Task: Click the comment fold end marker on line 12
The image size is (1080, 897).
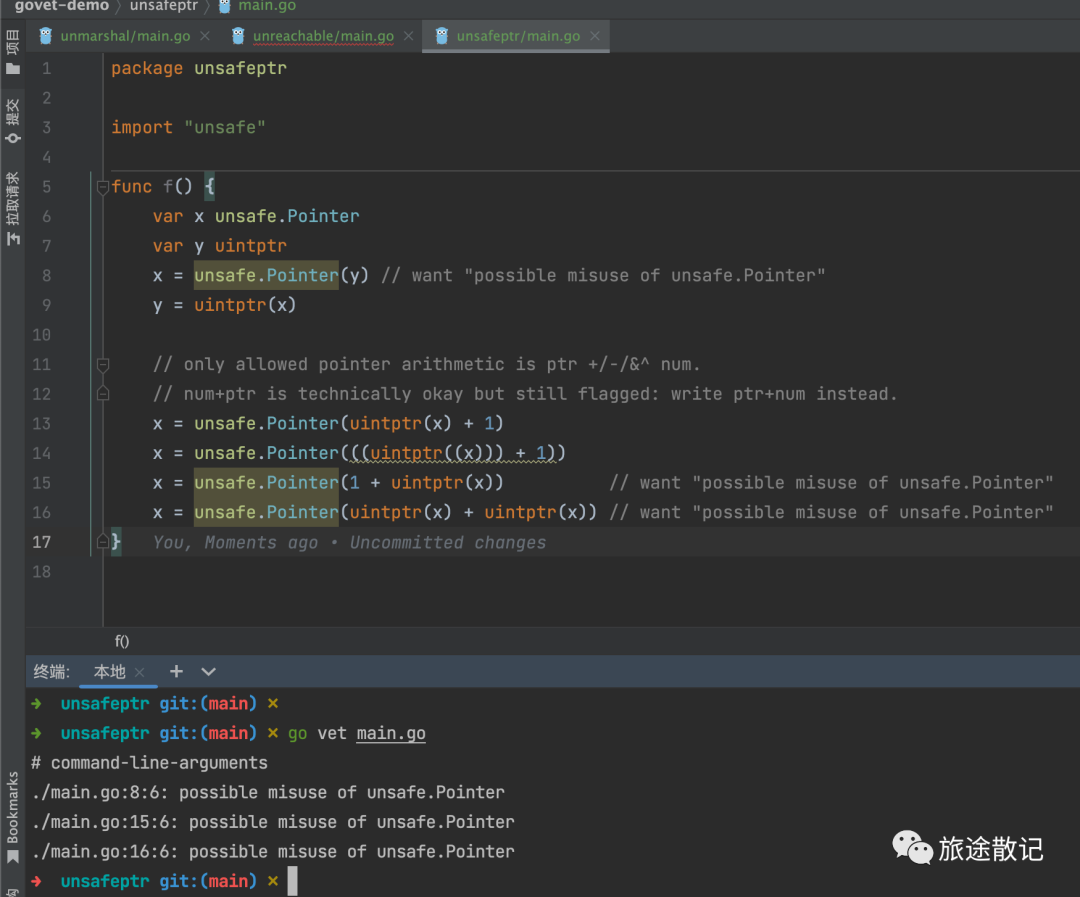Action: [x=103, y=394]
